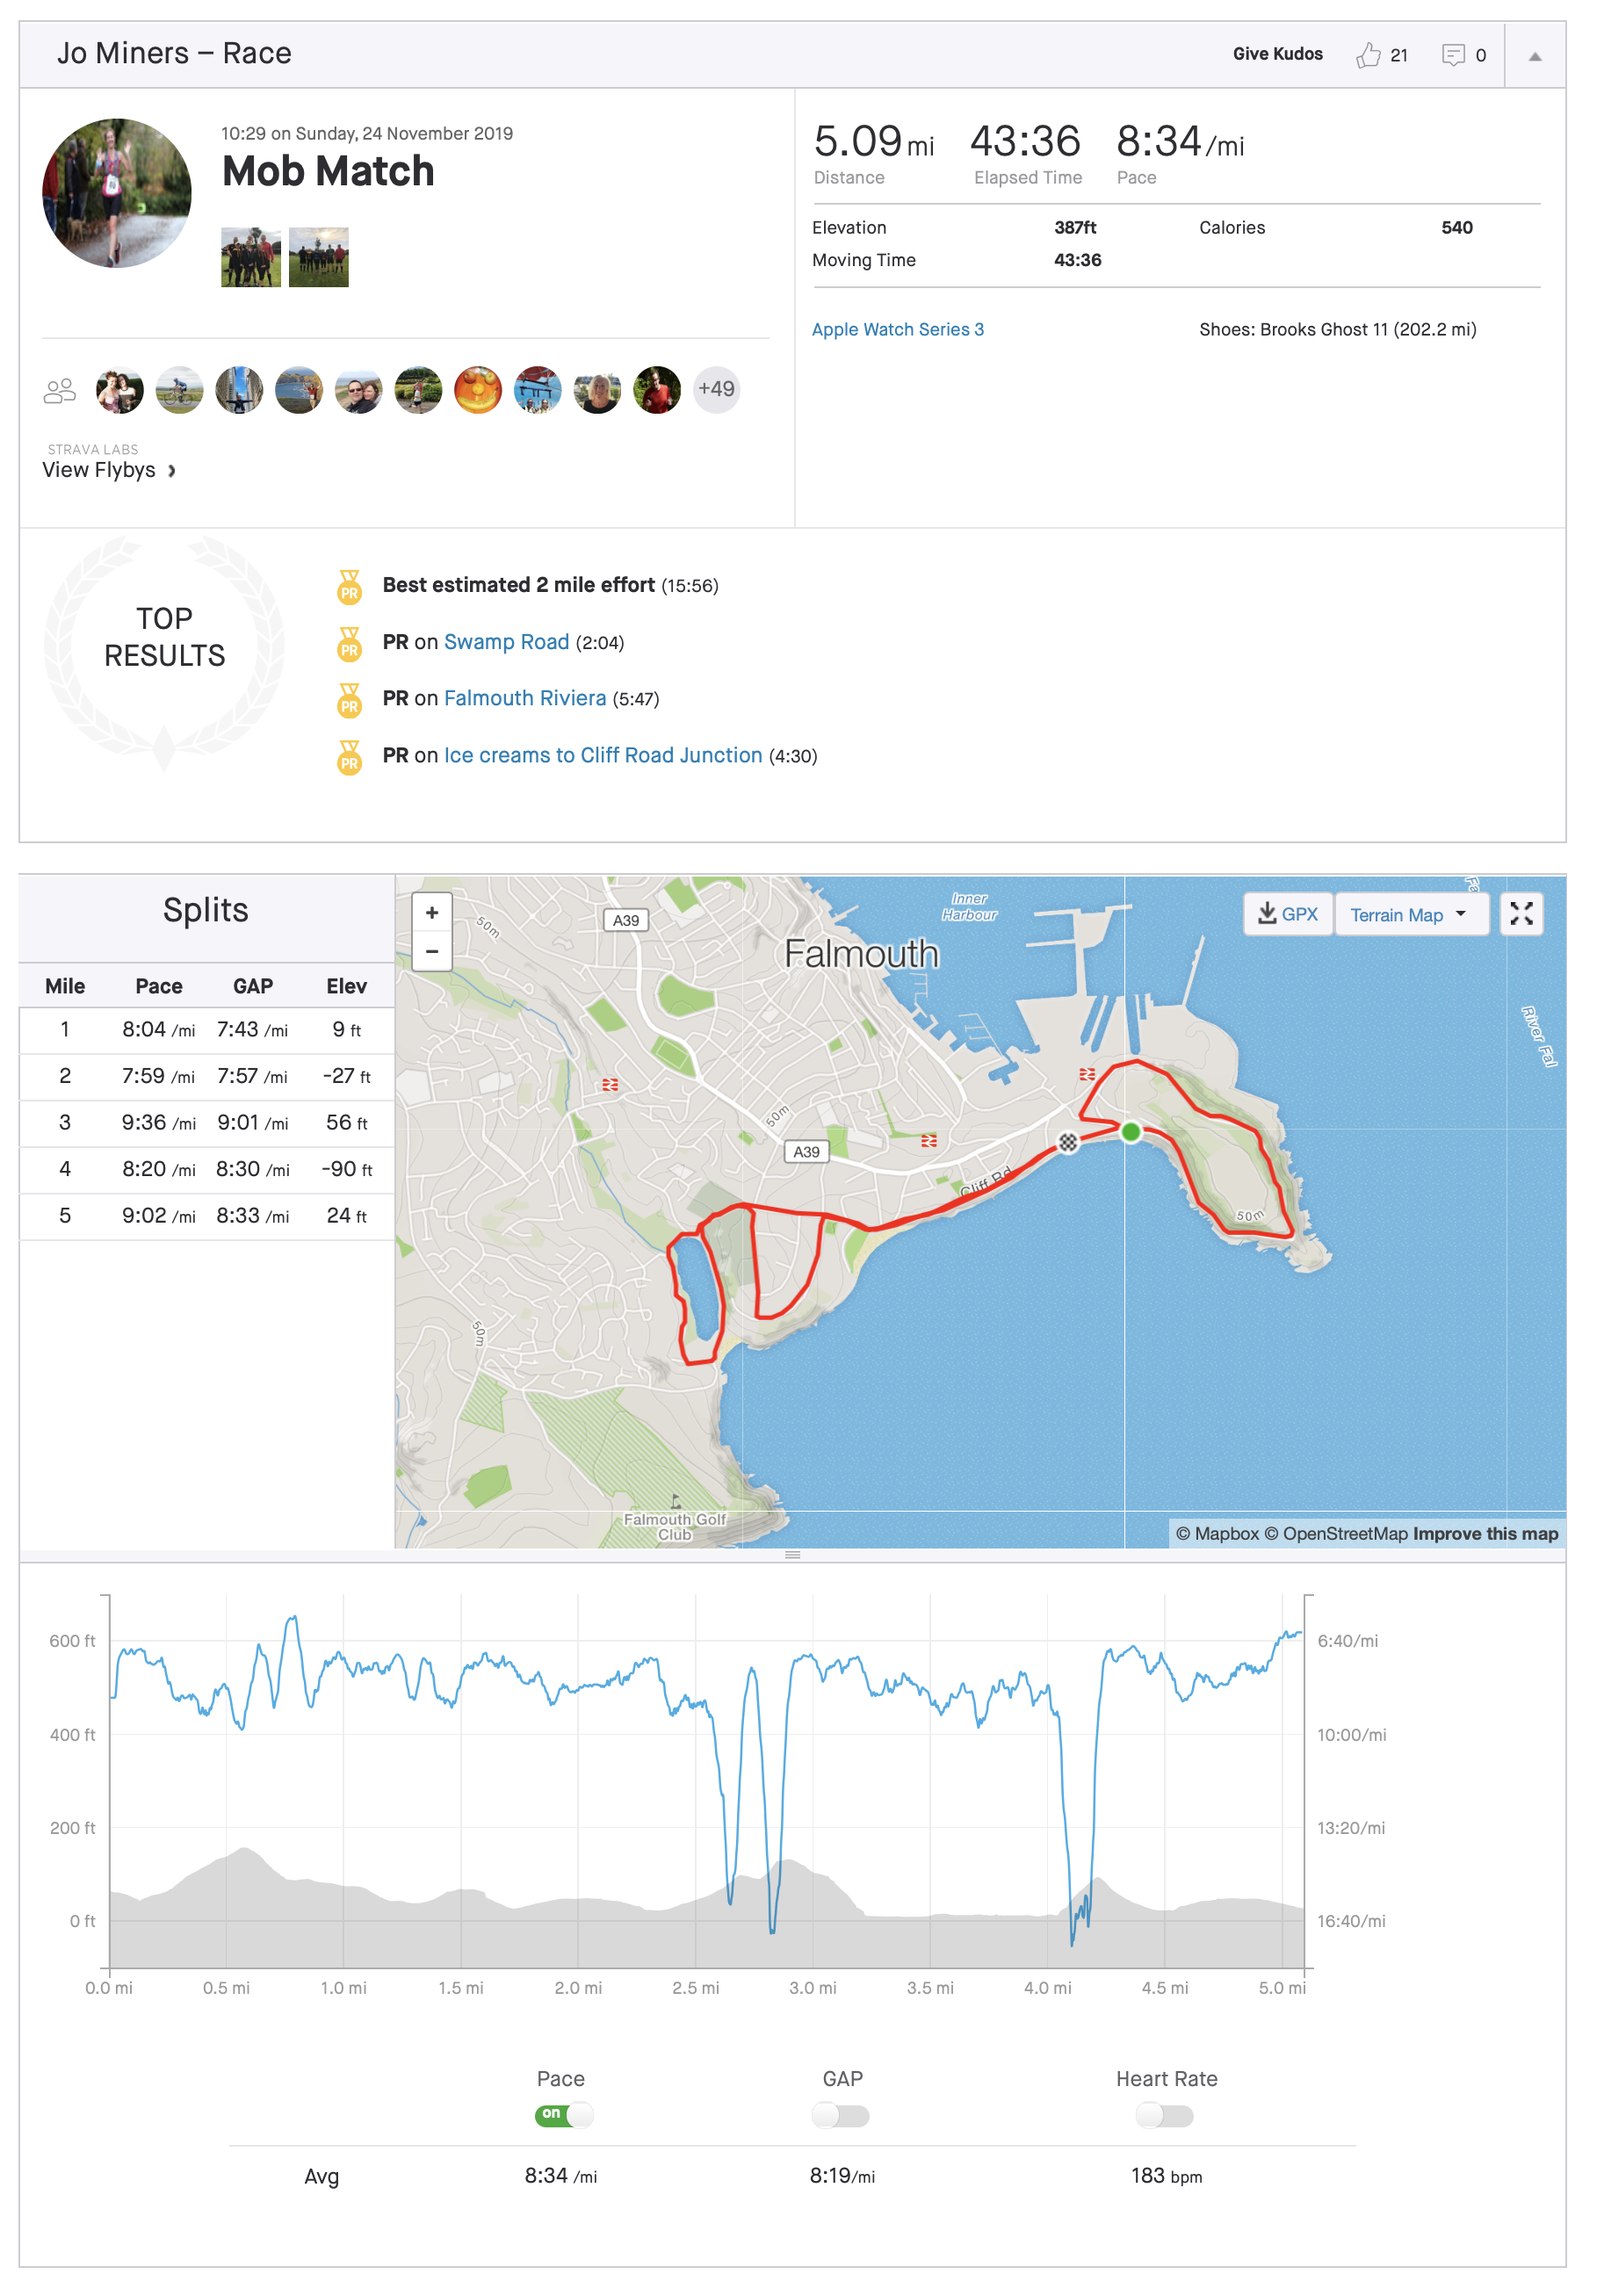Select mile 3 split row
Image resolution: width=1604 pixels, height=2296 pixels.
click(x=206, y=1123)
